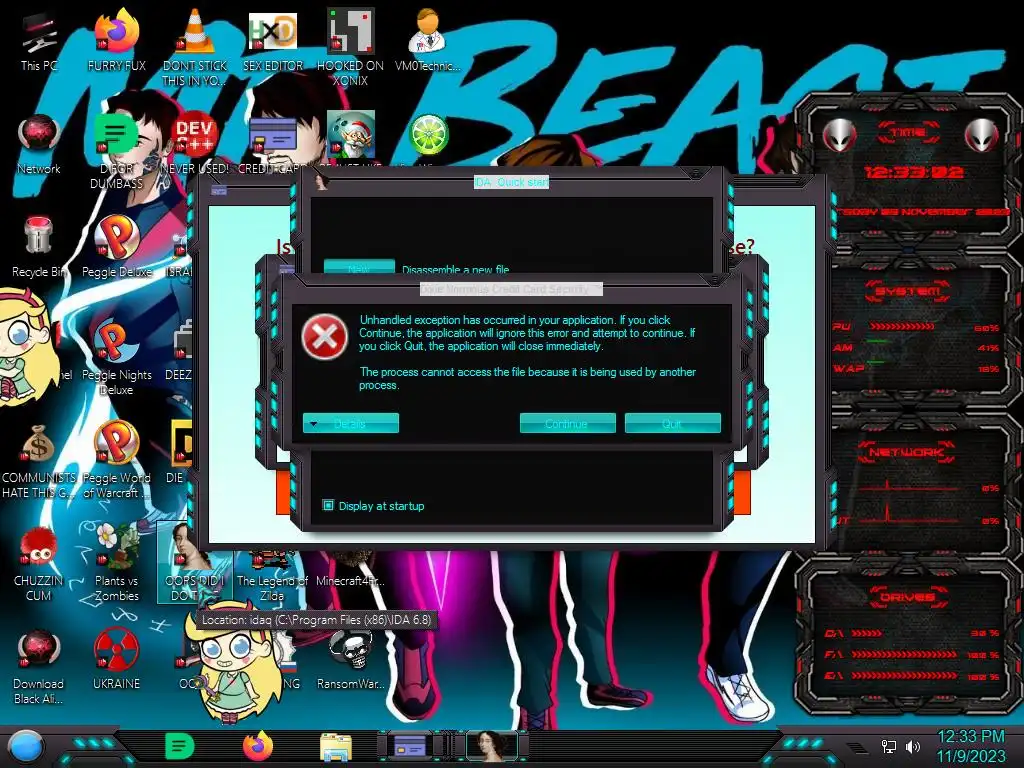Image resolution: width=1024 pixels, height=768 pixels.
Task: Select the Peggle World of Warcraft icon
Action: [x=117, y=460]
